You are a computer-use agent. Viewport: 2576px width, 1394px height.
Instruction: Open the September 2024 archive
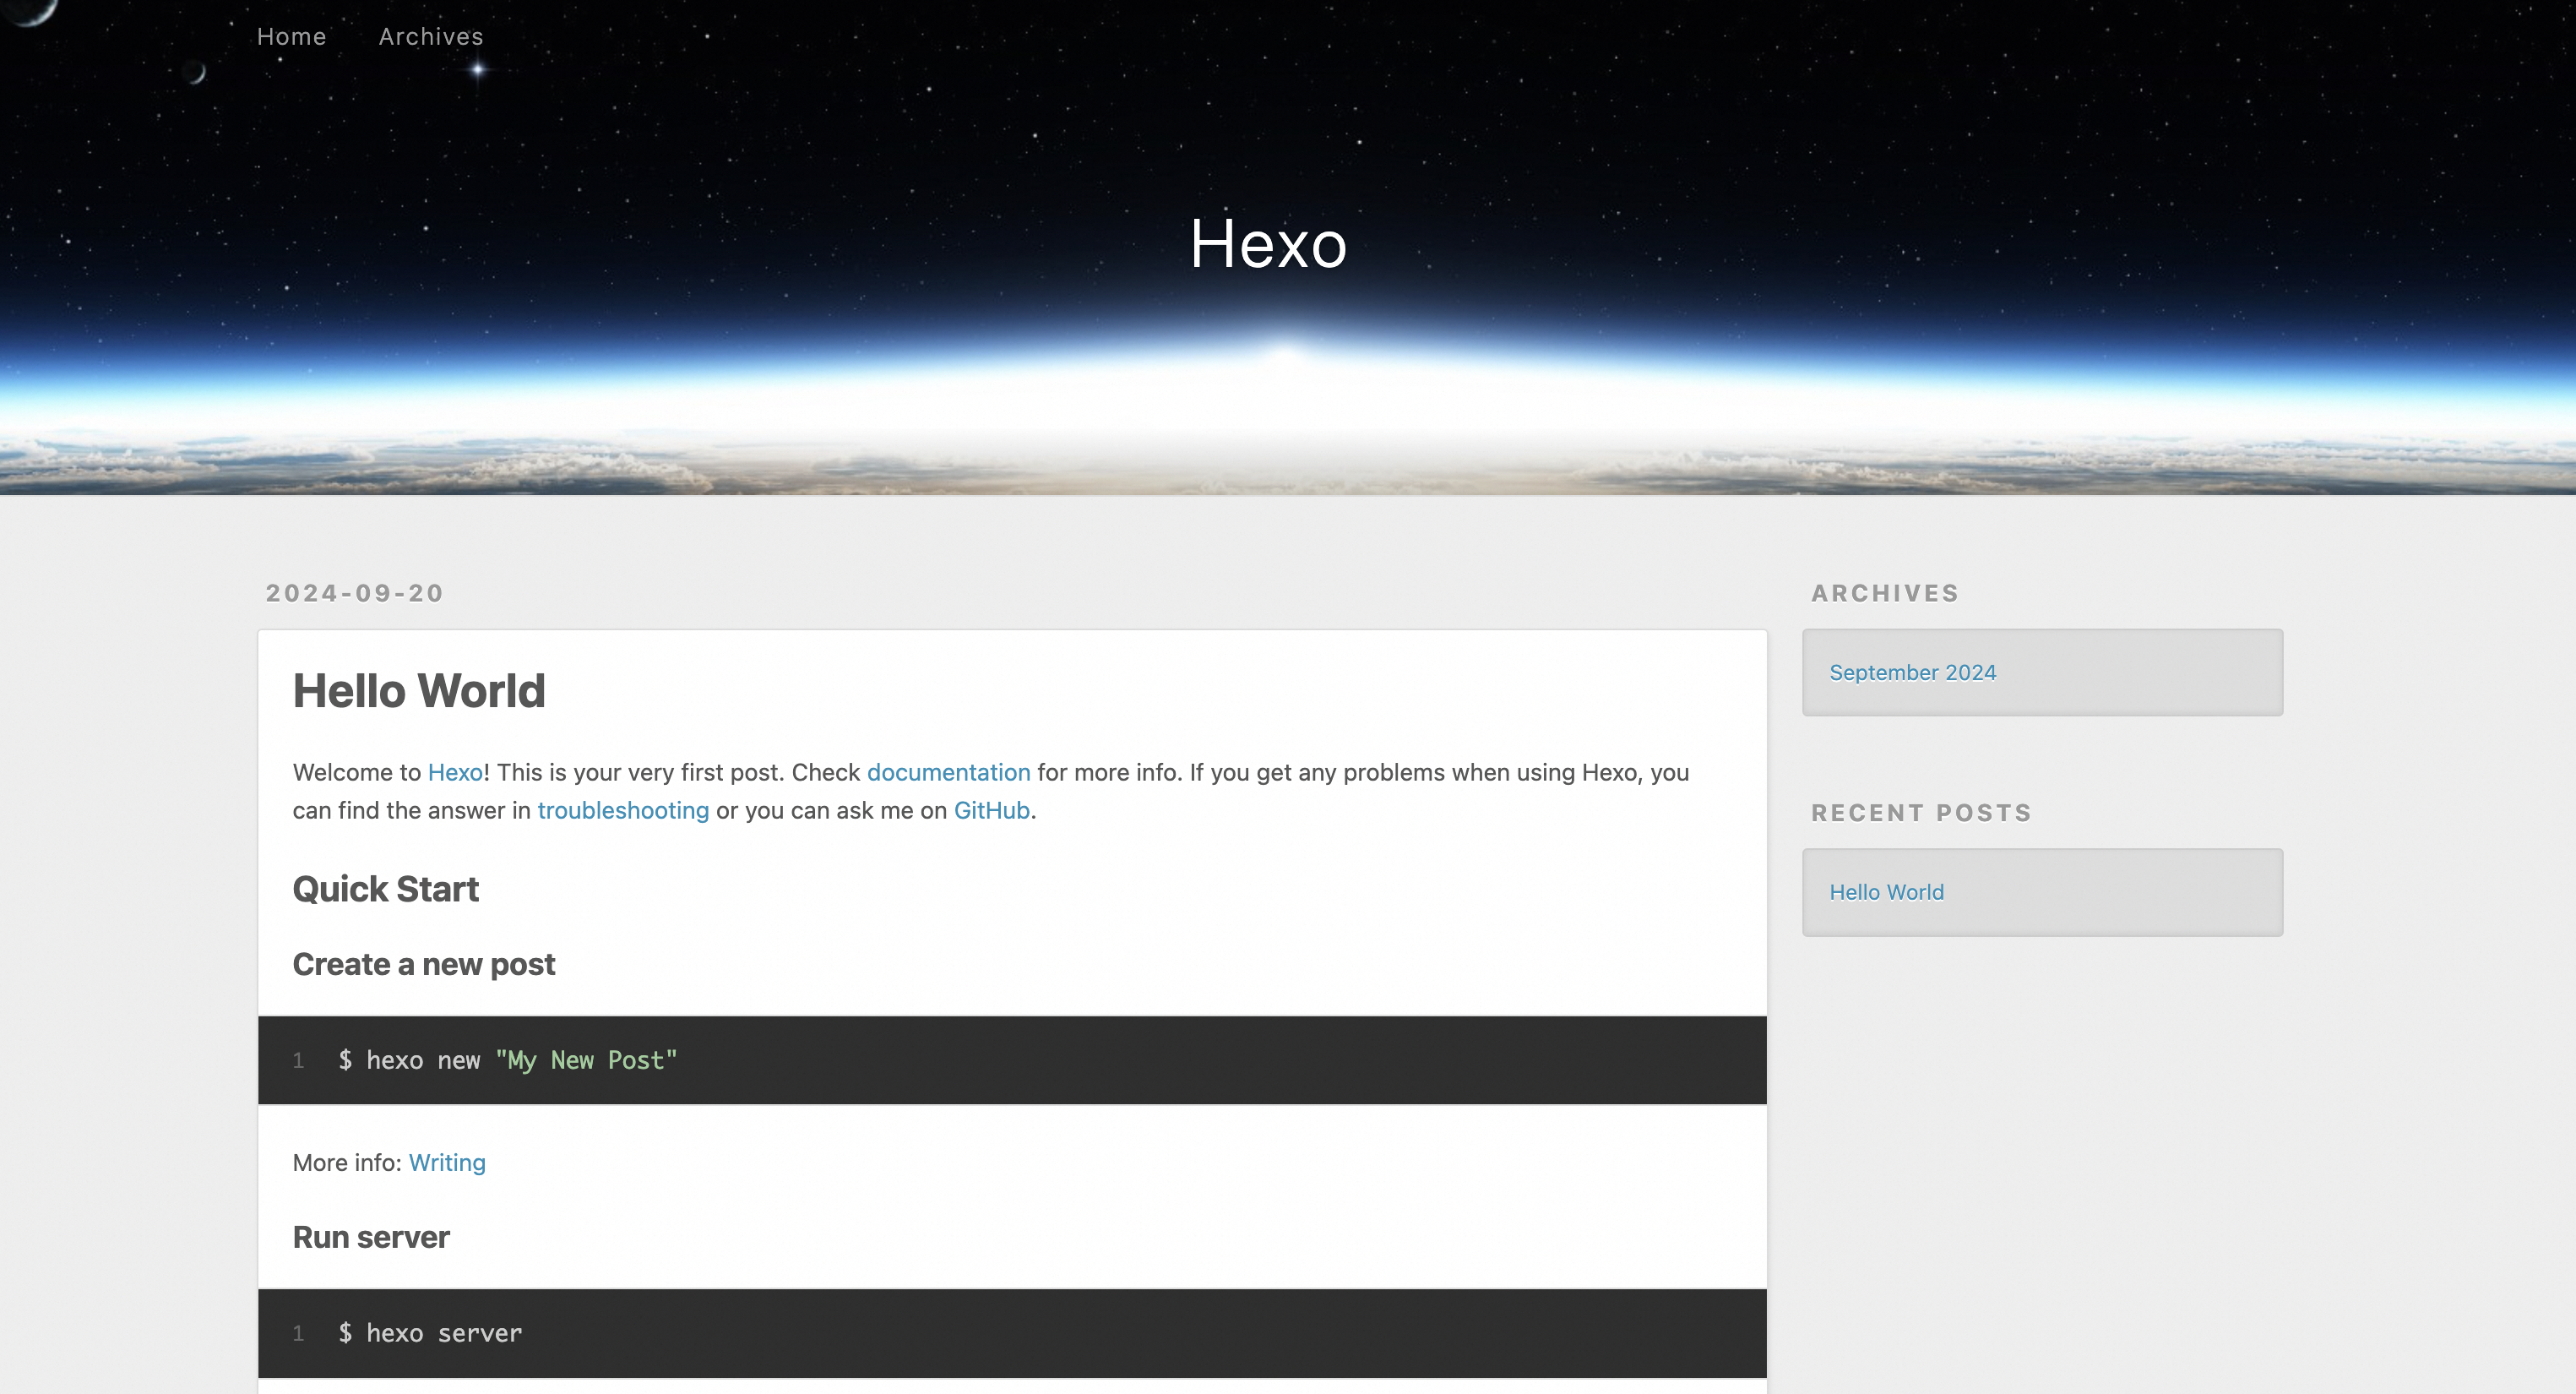(1911, 673)
